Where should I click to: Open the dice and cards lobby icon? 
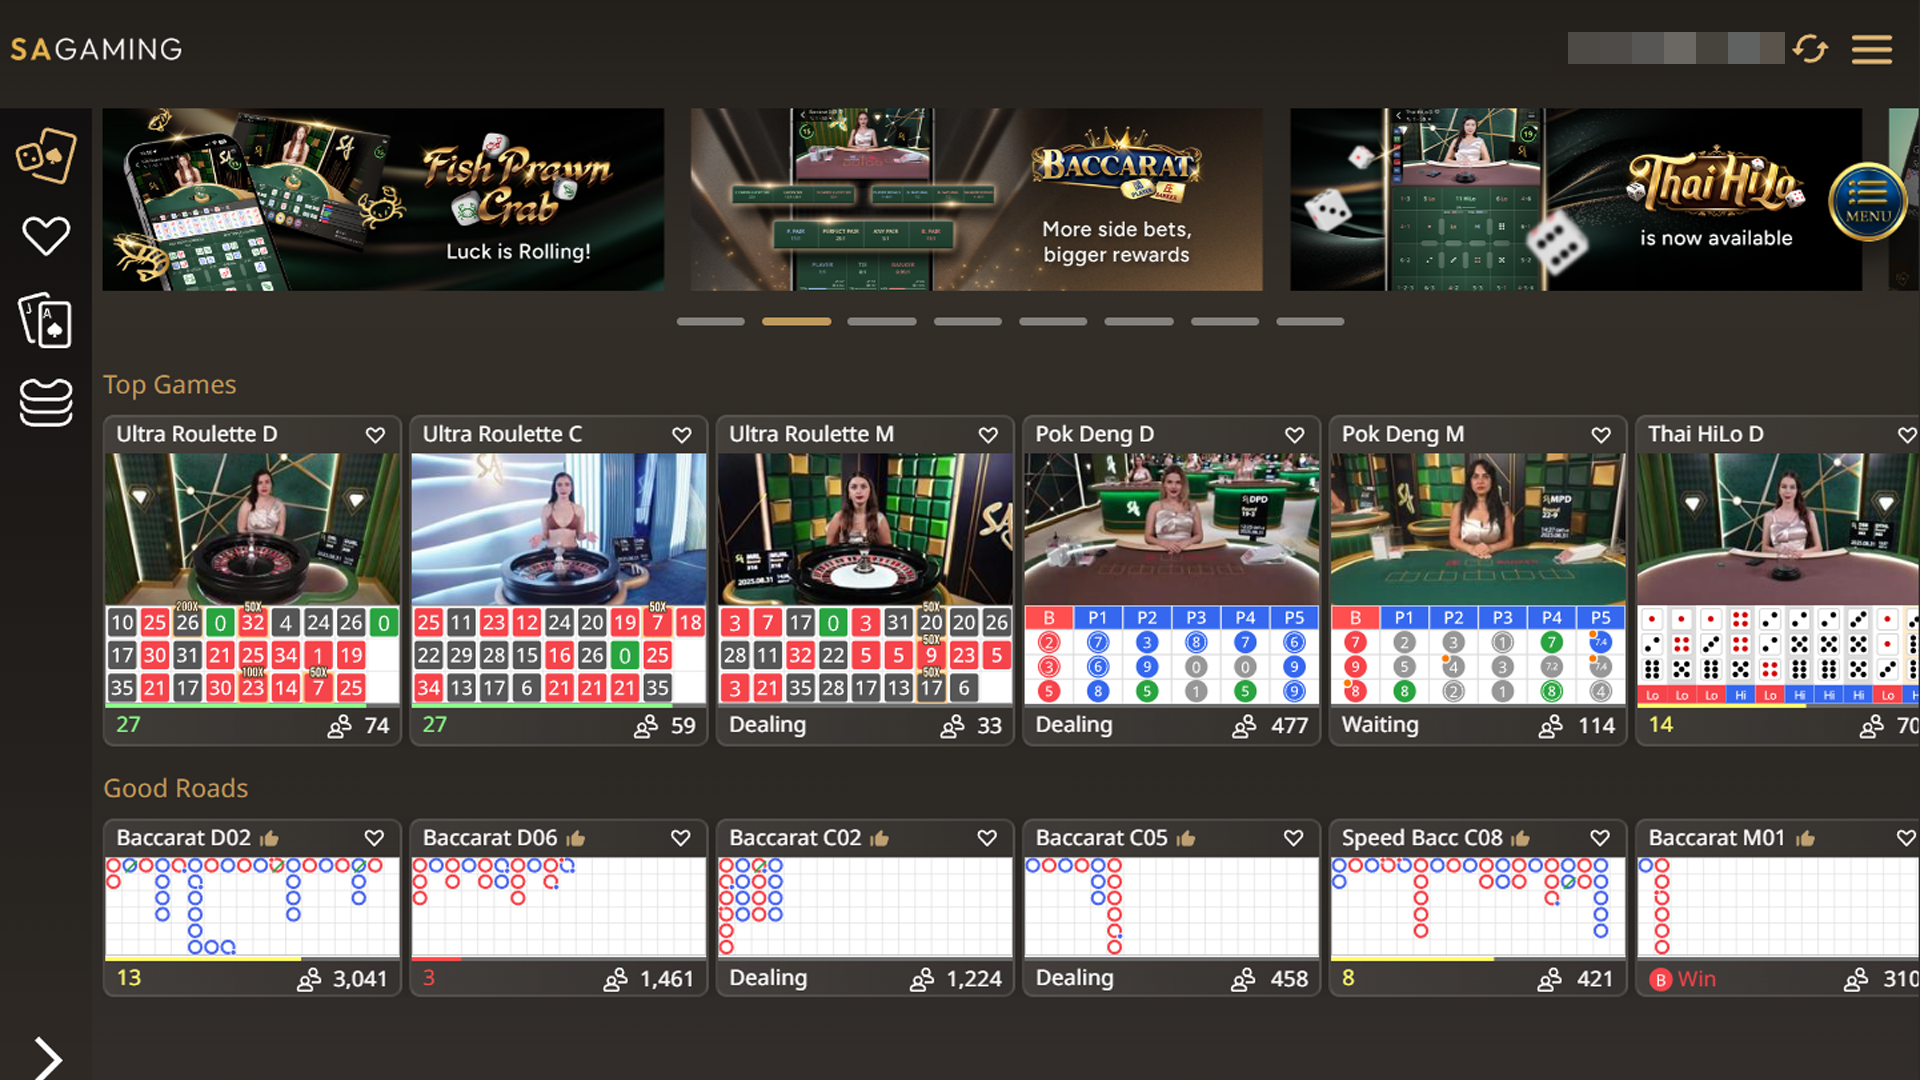(x=45, y=155)
